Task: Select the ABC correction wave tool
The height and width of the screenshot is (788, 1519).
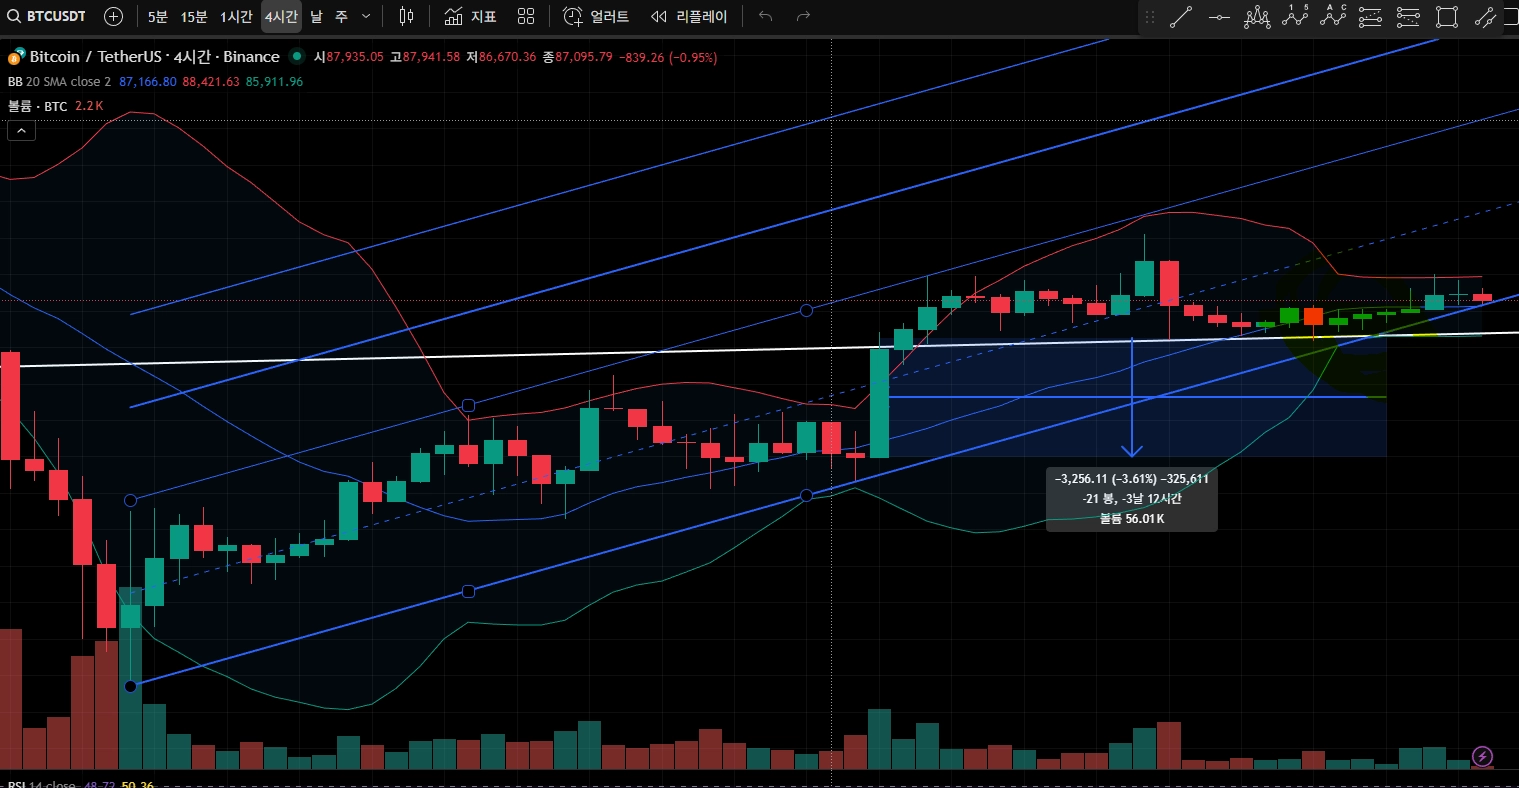Action: [1333, 17]
